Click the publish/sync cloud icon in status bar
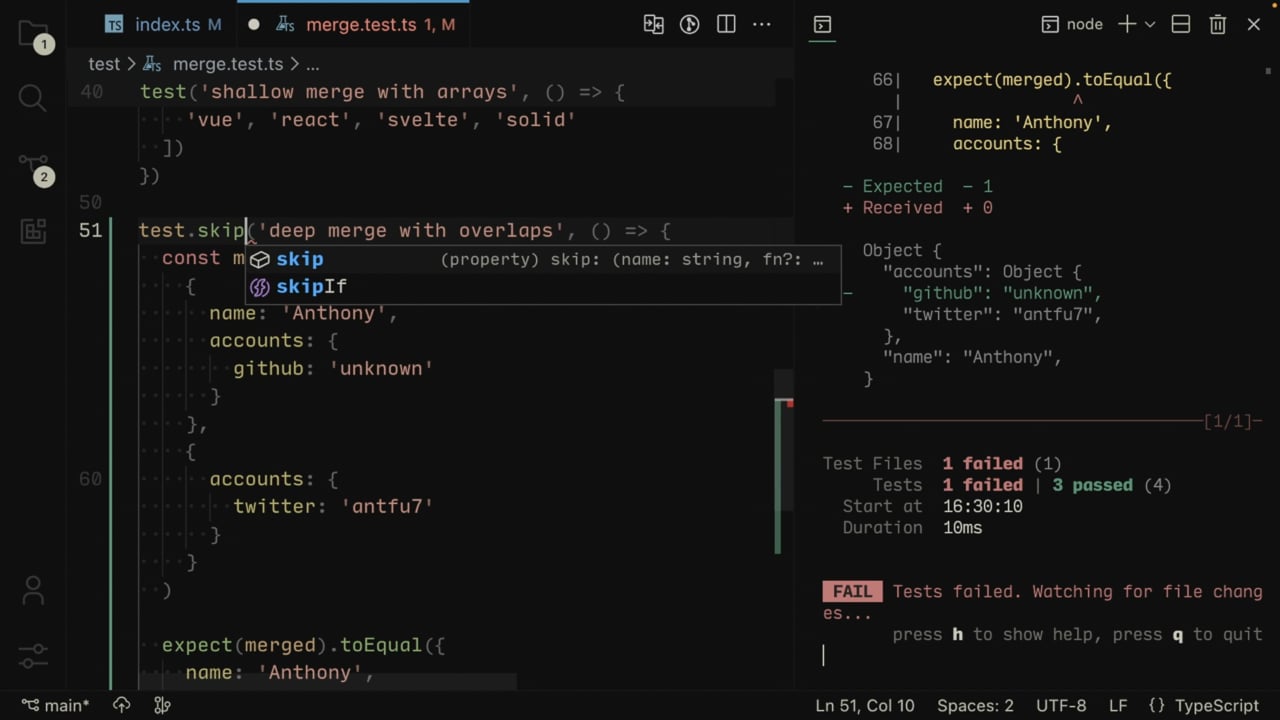The image size is (1280, 720). pos(122,705)
